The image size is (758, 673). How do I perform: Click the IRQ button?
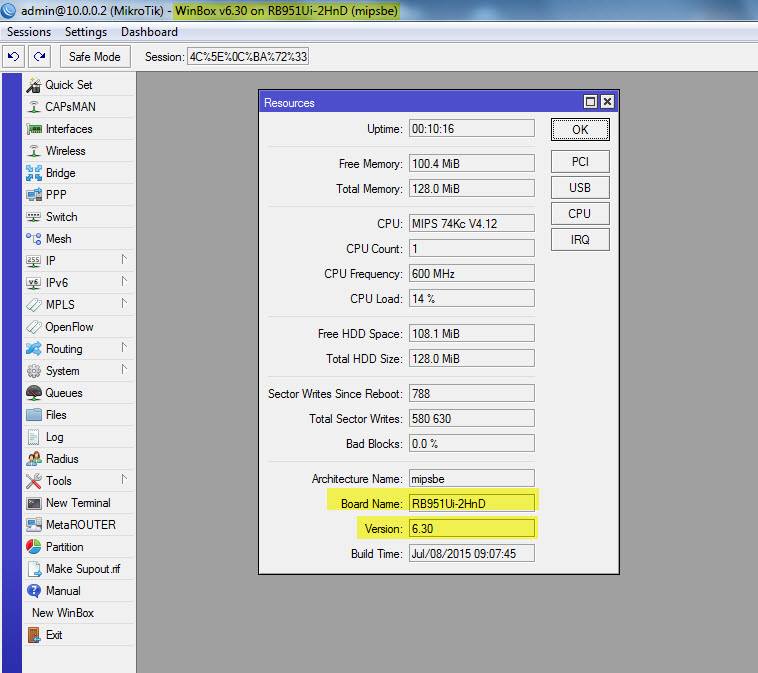[x=580, y=239]
